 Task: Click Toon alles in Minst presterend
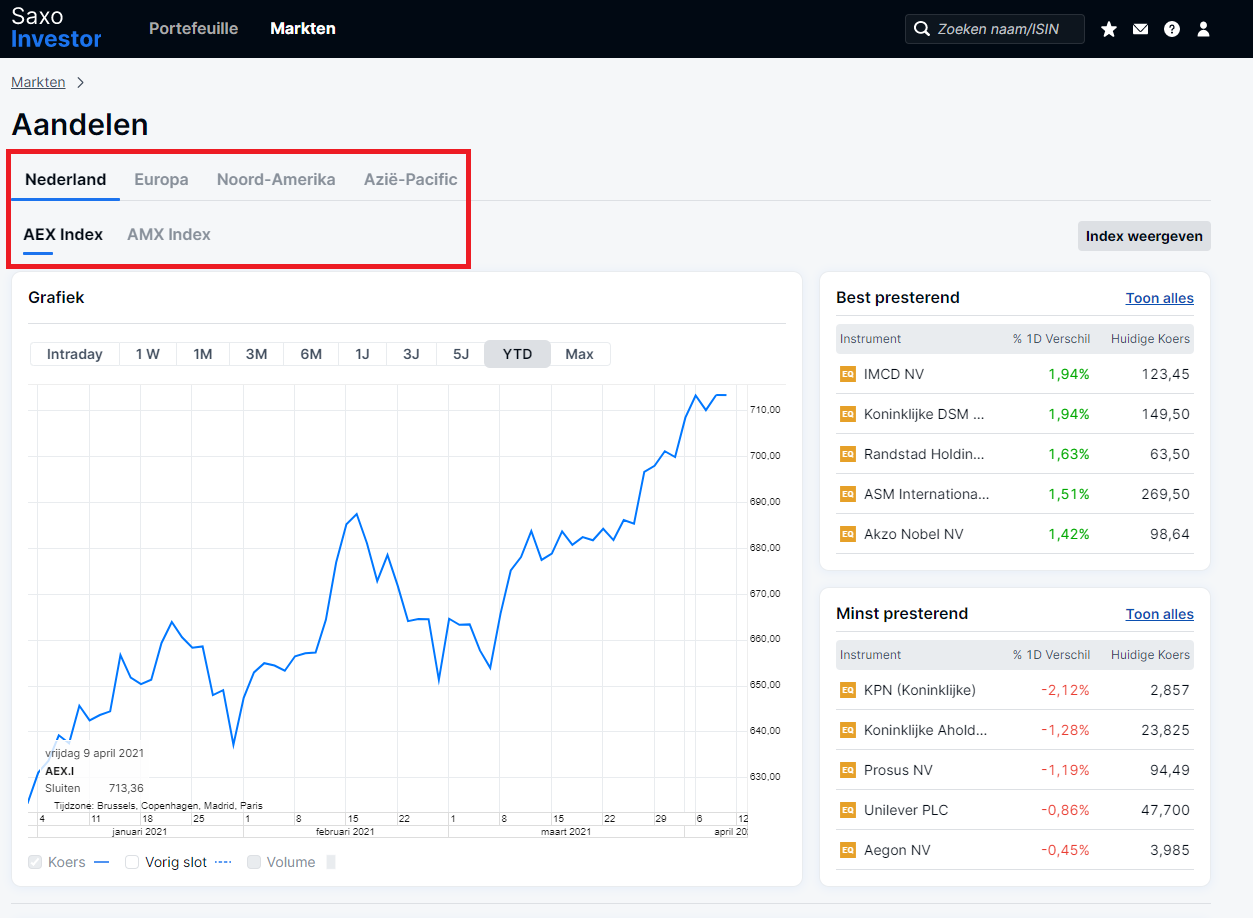(x=1160, y=614)
